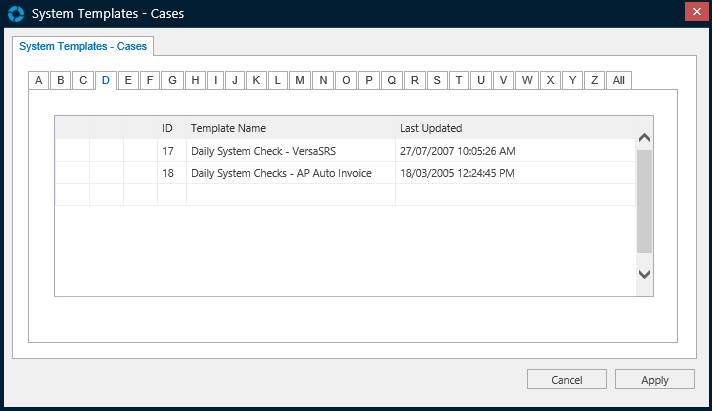This screenshot has height=411, width=712.
Task: Select Daily System Checks - AP Auto Invoice
Action: (x=281, y=173)
